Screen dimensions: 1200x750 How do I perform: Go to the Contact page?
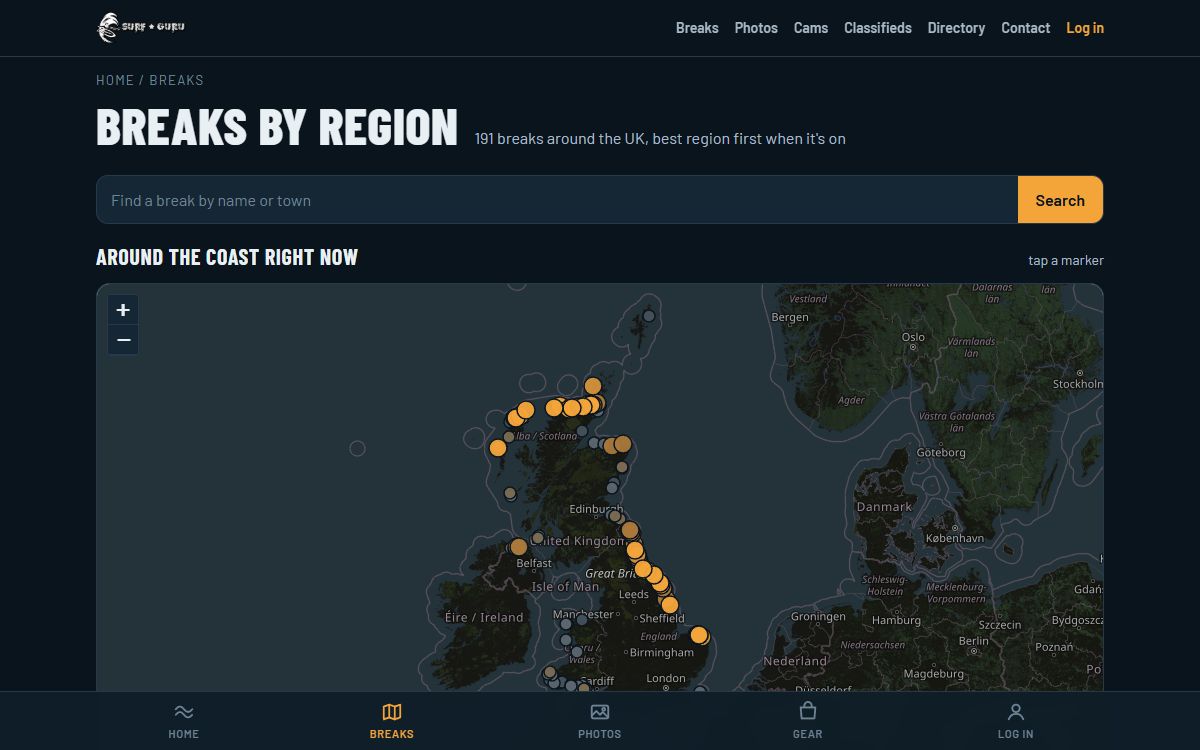click(x=1026, y=28)
